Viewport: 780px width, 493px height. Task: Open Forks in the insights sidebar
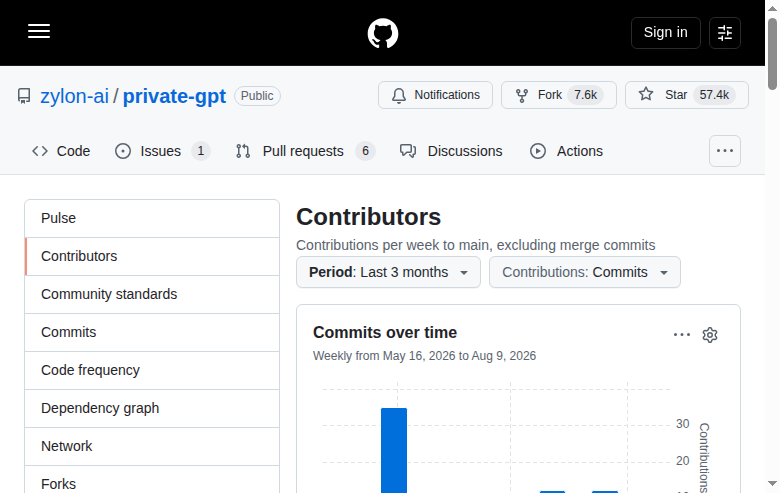click(152, 481)
